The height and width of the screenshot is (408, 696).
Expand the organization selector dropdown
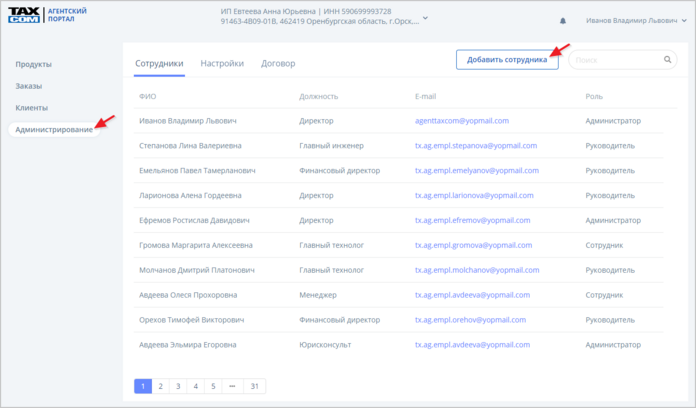click(427, 18)
